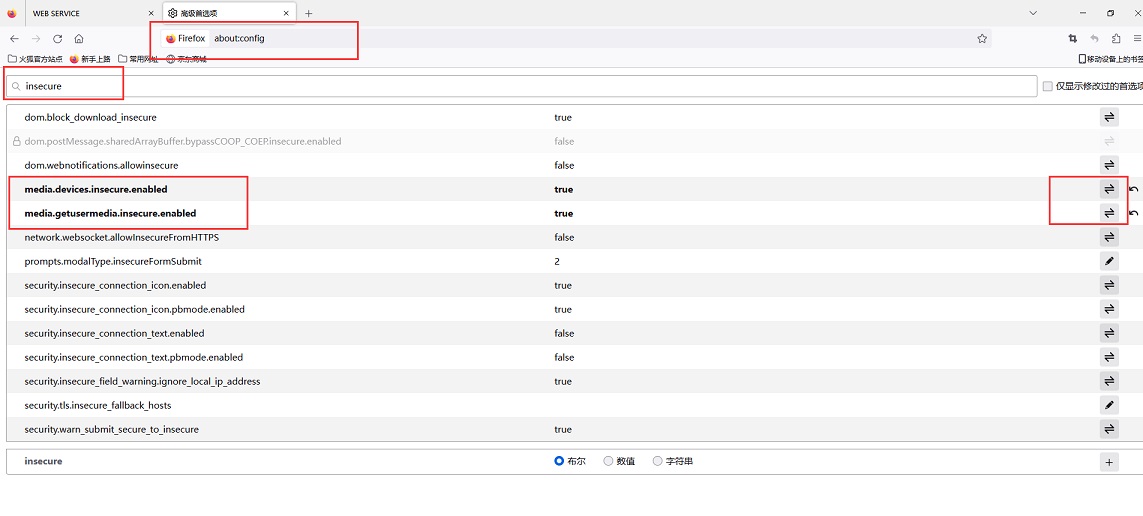Open 移动设备上的书签 folder

pos(1110,59)
